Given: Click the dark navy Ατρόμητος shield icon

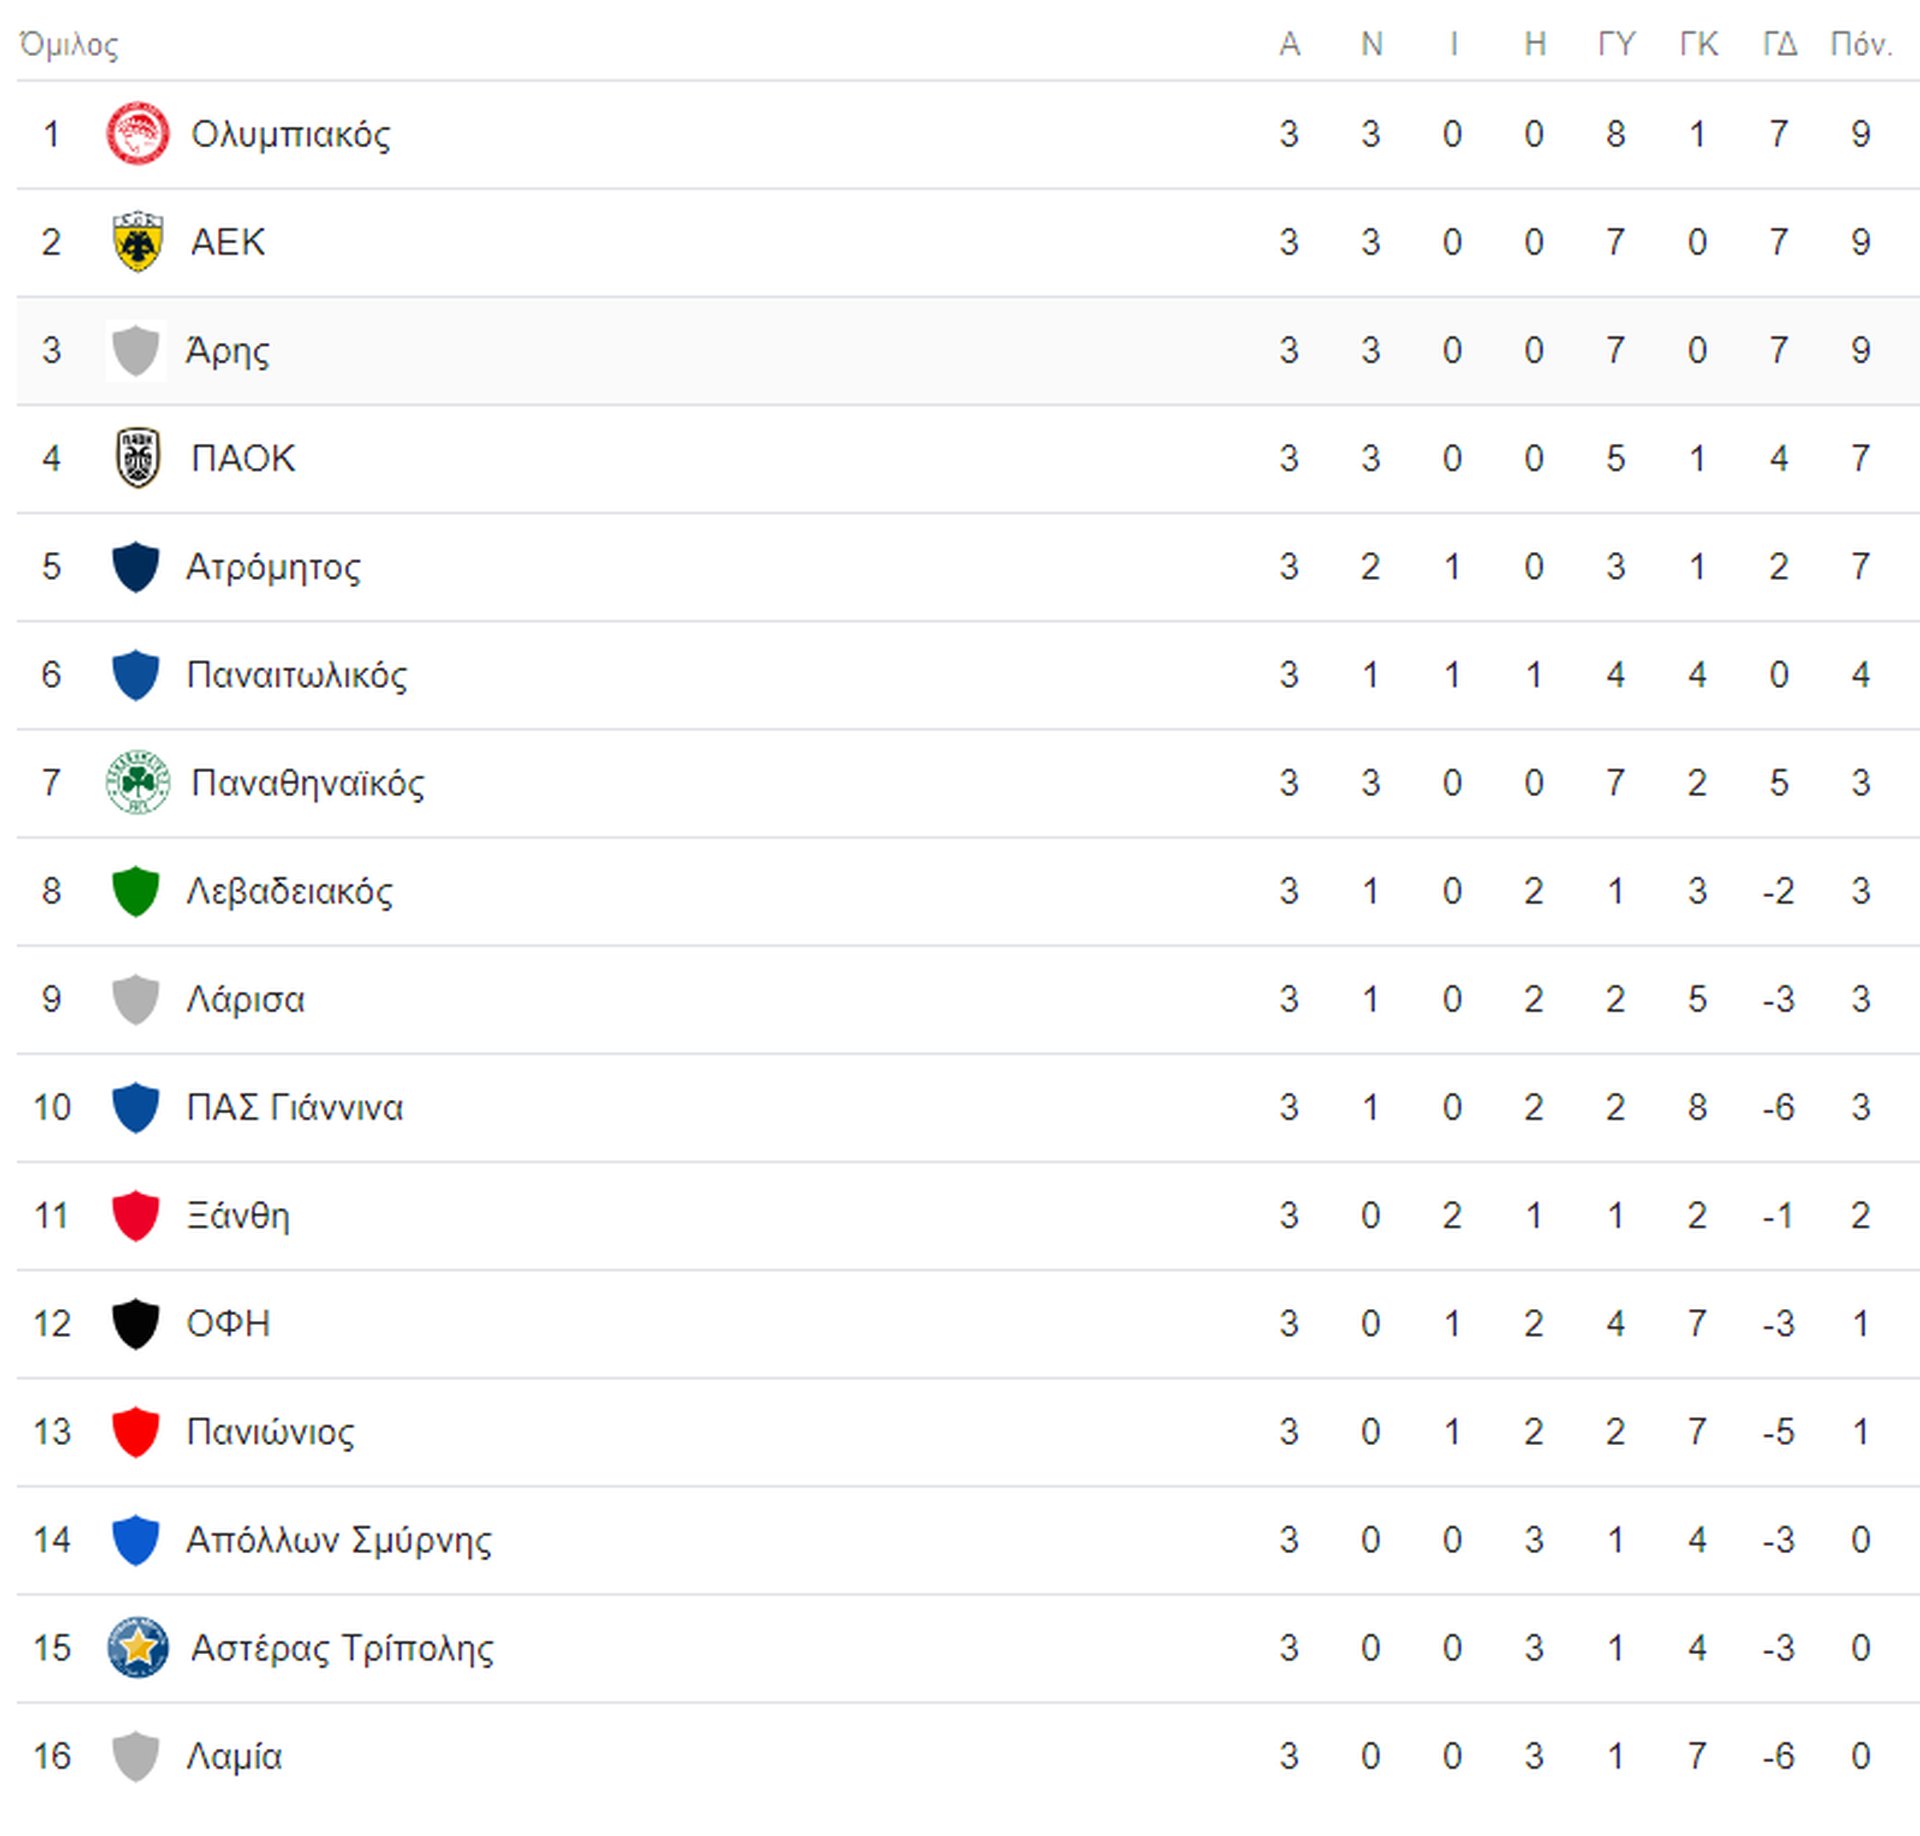Looking at the screenshot, I should tap(136, 566).
